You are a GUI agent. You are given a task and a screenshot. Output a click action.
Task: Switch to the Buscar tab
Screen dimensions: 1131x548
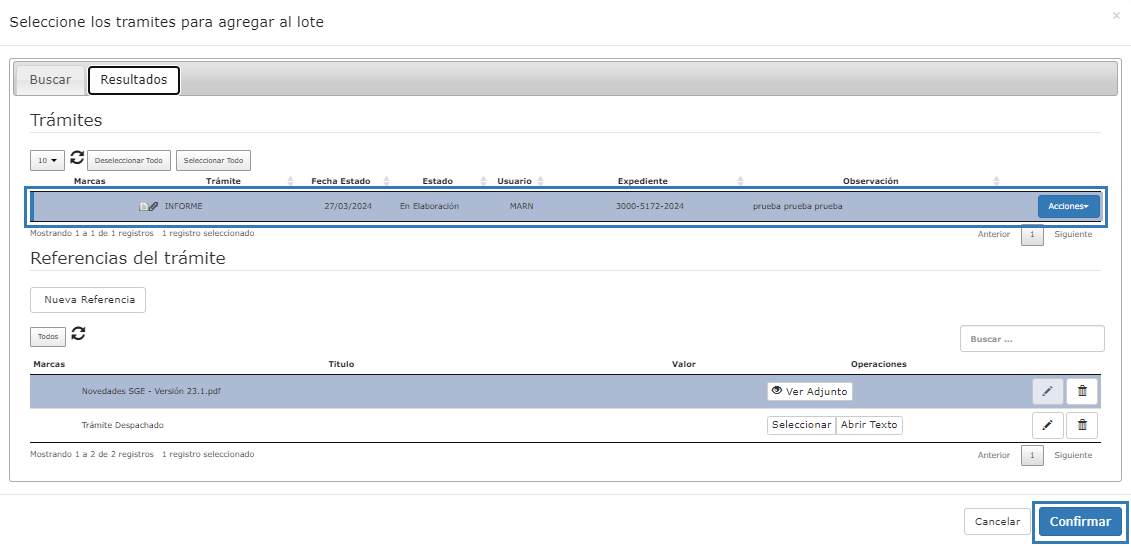click(x=50, y=80)
